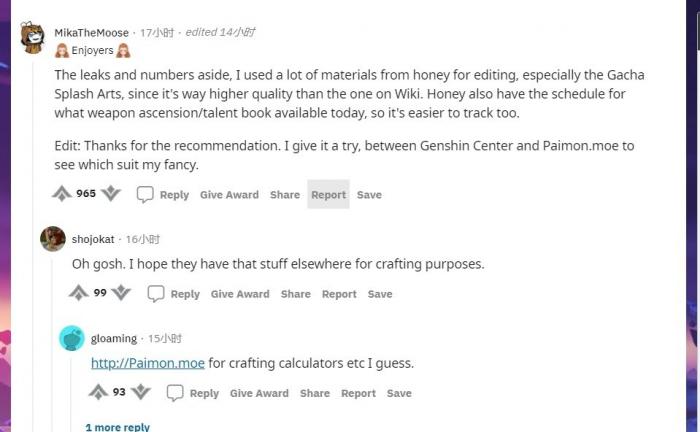
Task: Reply to shojokat's comment
Action: tap(174, 294)
